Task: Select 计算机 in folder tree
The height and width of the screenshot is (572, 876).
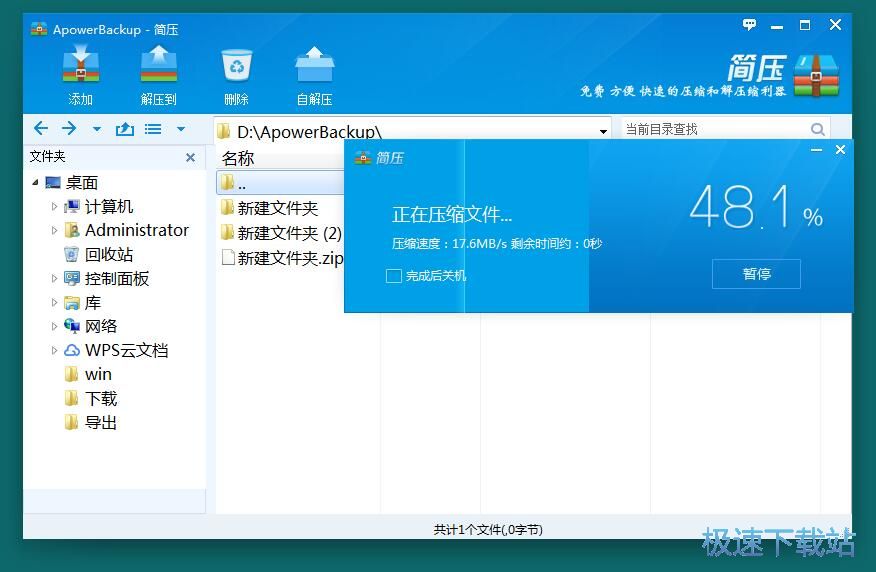Action: point(109,207)
